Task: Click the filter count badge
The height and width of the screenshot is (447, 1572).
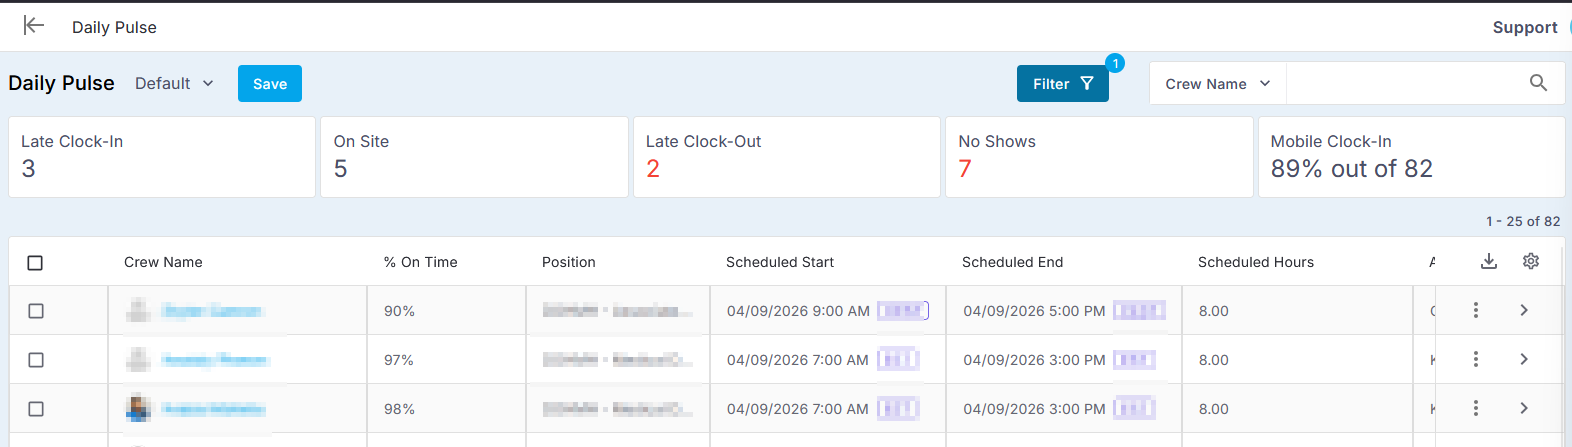Action: click(1116, 63)
